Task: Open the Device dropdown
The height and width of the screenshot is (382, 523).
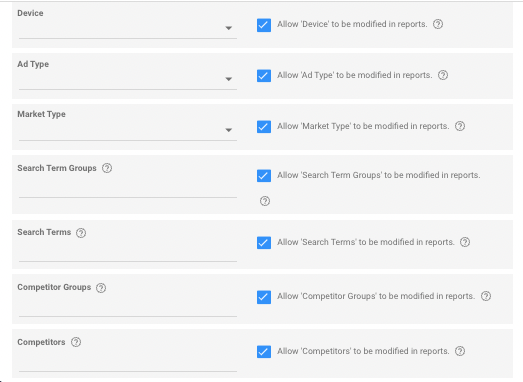Action: pos(128,29)
